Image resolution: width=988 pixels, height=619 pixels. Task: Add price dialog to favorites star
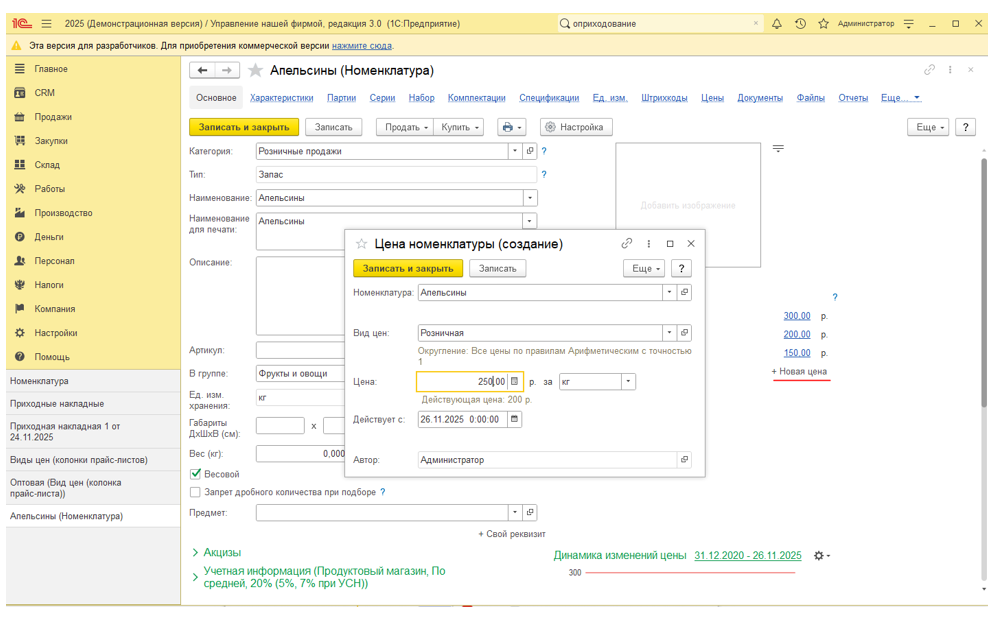pos(362,244)
